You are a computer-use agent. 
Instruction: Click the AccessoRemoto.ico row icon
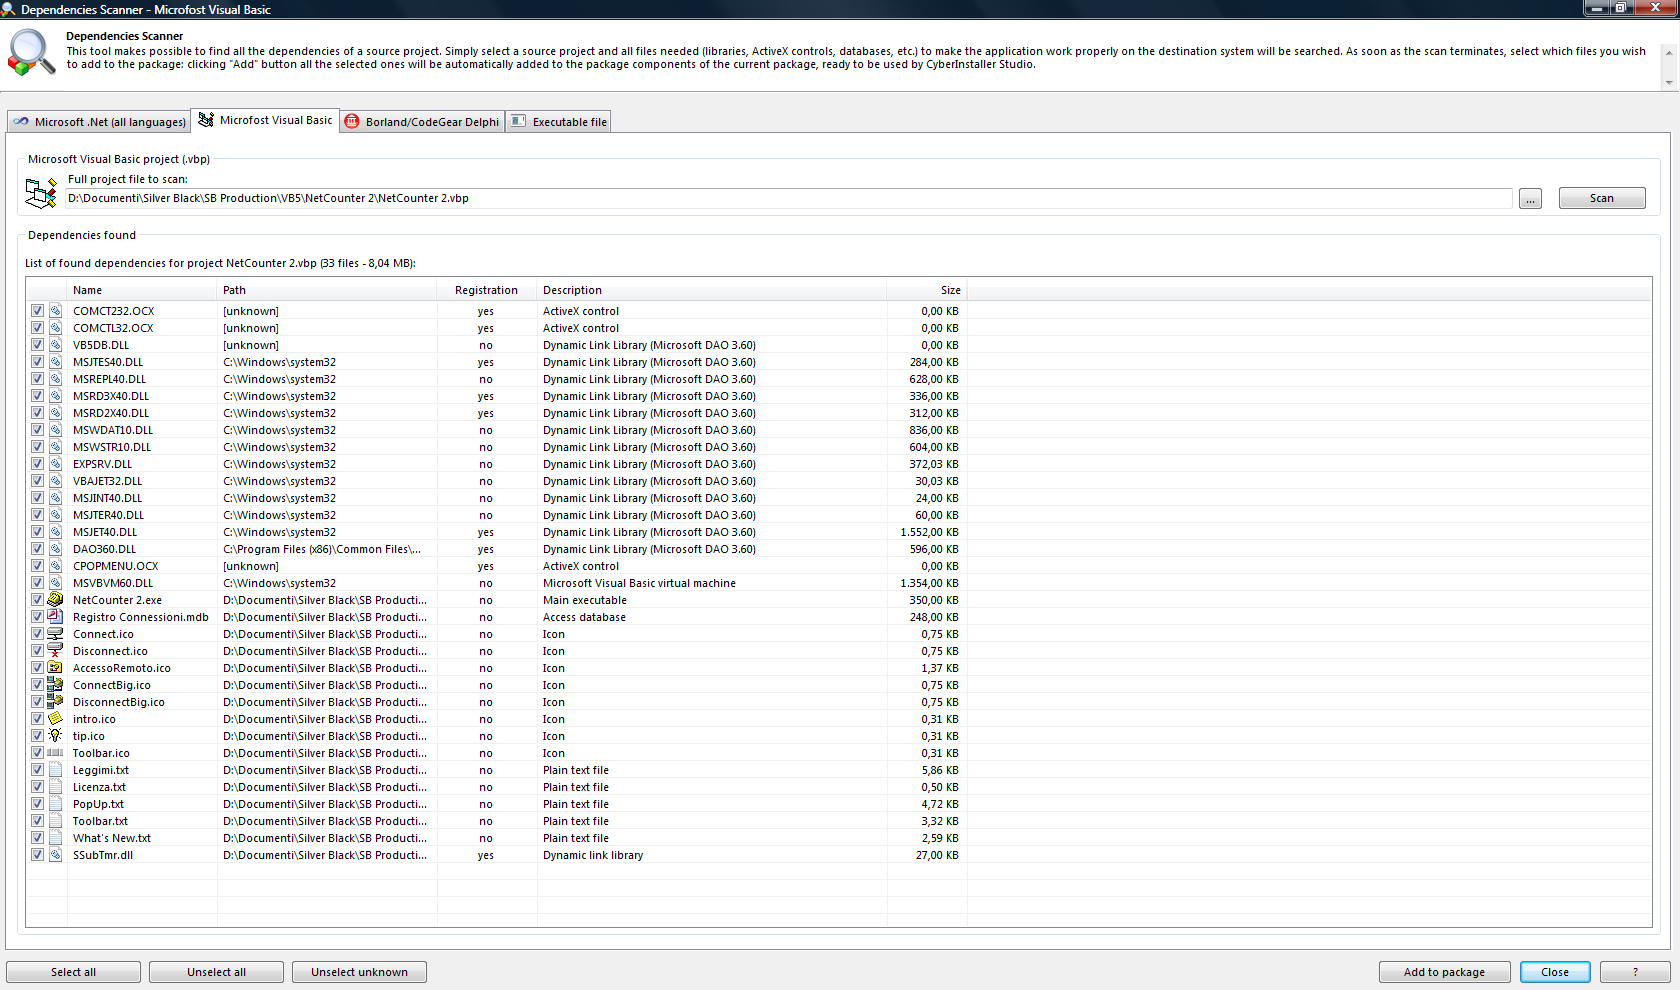pyautogui.click(x=55, y=668)
